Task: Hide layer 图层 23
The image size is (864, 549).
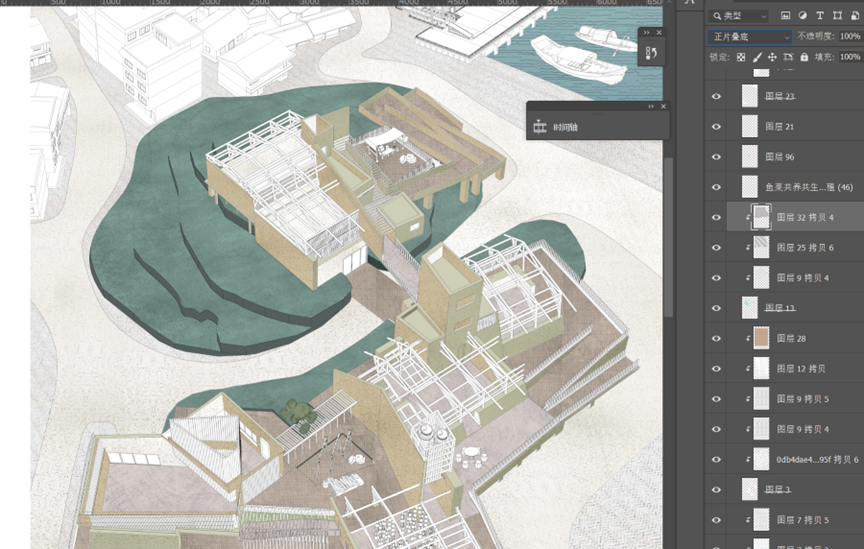Action: click(716, 96)
